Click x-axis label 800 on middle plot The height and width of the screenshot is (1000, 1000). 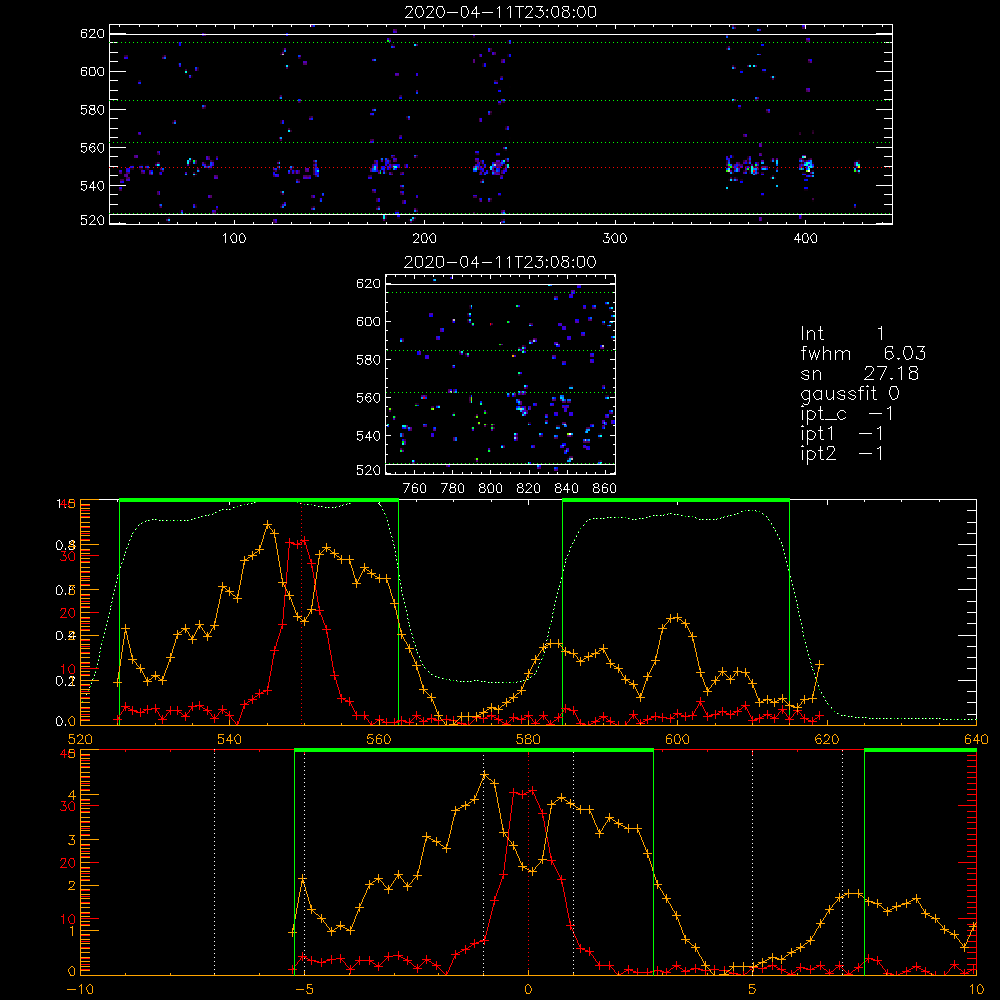[490, 489]
